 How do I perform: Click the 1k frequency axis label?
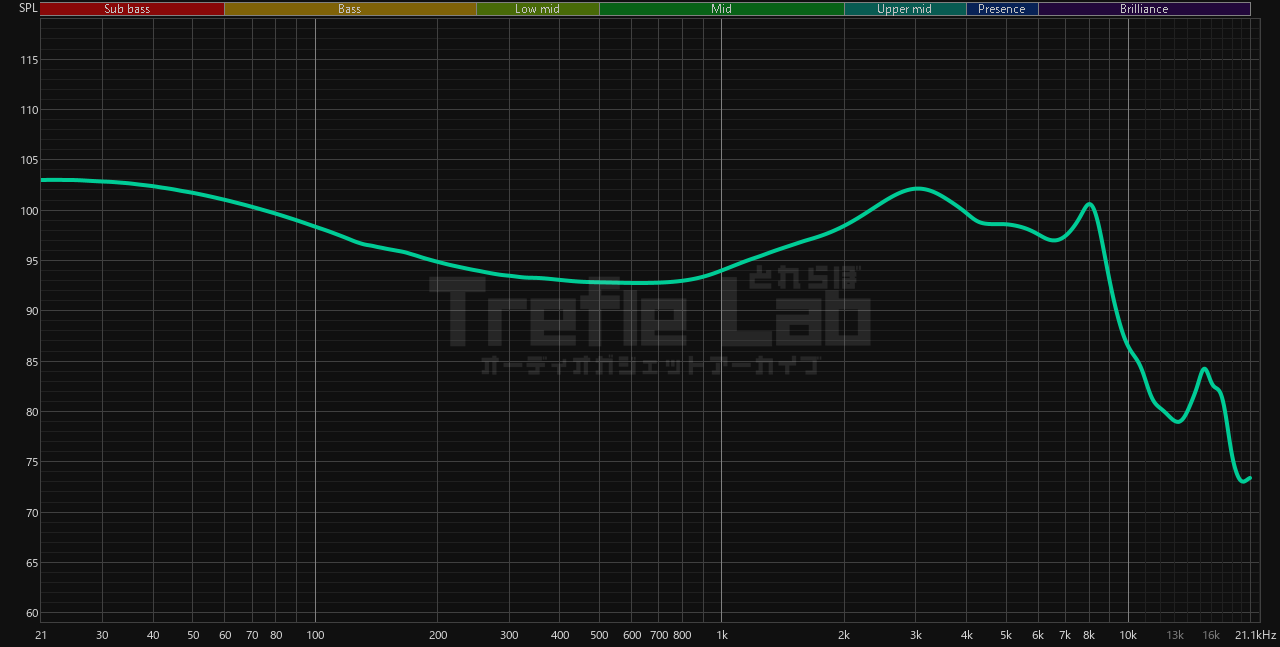point(722,635)
